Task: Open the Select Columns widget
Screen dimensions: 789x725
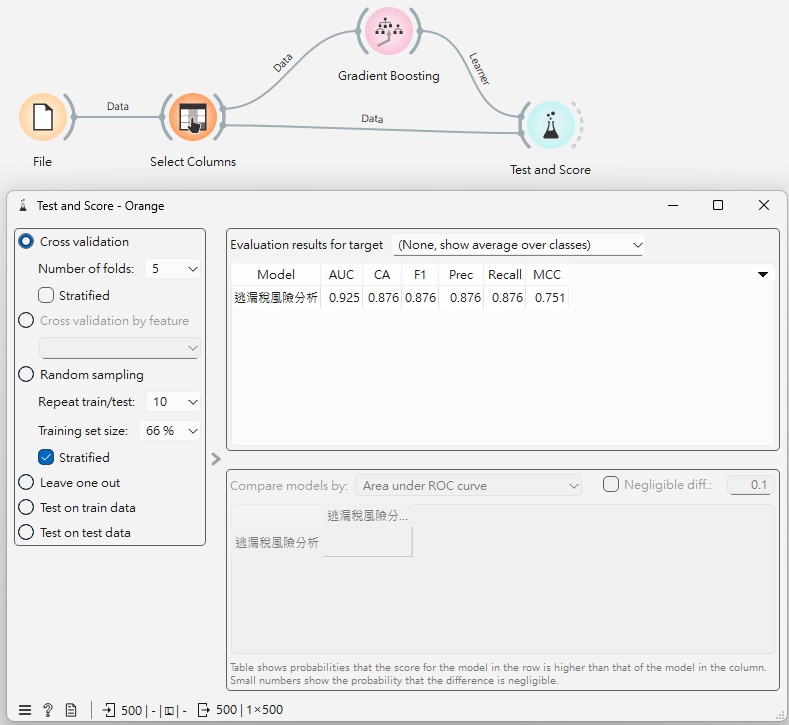Action: point(192,118)
